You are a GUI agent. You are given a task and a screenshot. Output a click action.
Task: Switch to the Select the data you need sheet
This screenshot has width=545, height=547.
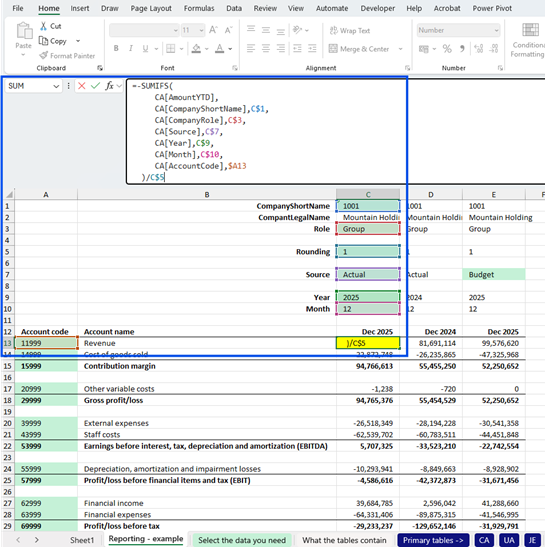pyautogui.click(x=242, y=540)
